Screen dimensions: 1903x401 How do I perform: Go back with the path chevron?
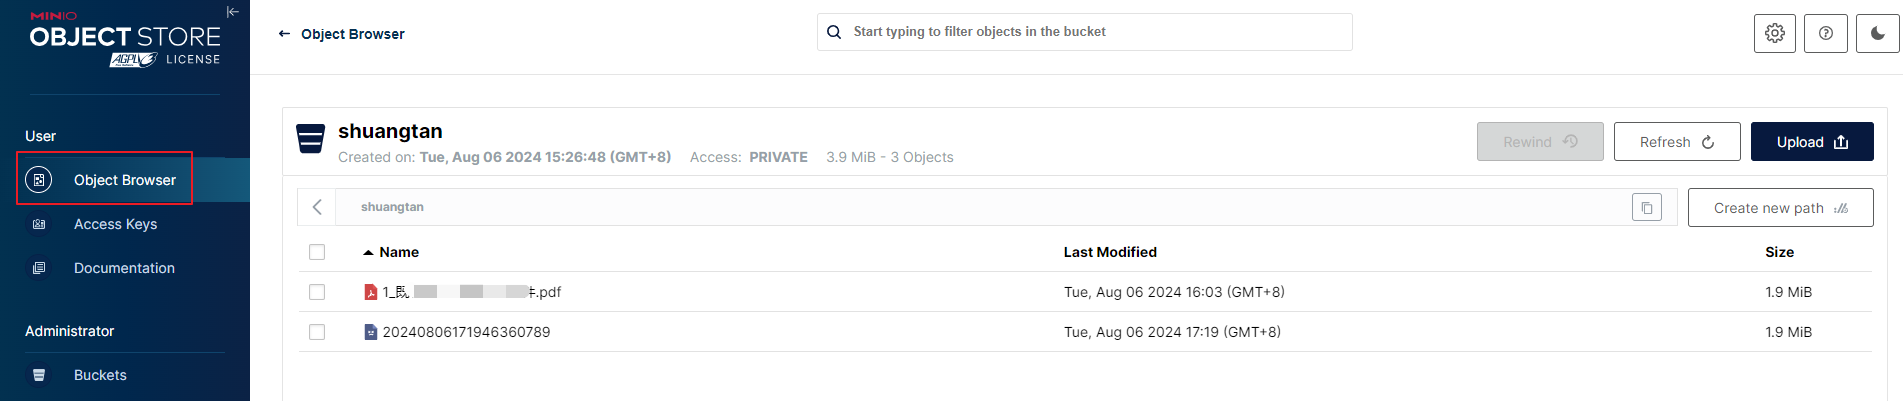[x=317, y=207]
